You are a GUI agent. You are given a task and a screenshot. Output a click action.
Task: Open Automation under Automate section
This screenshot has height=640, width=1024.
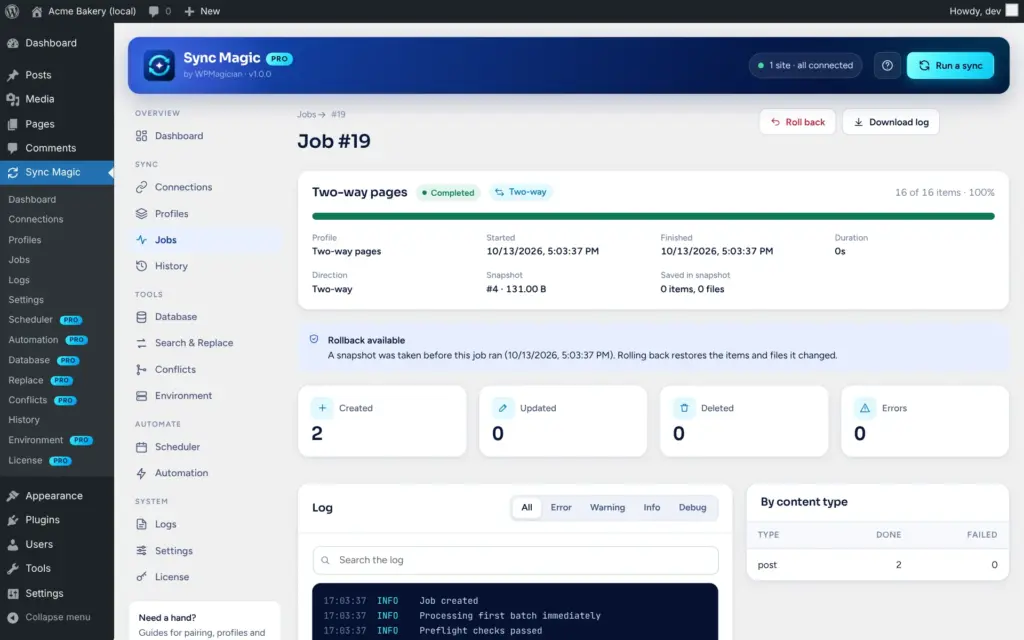(x=204, y=473)
